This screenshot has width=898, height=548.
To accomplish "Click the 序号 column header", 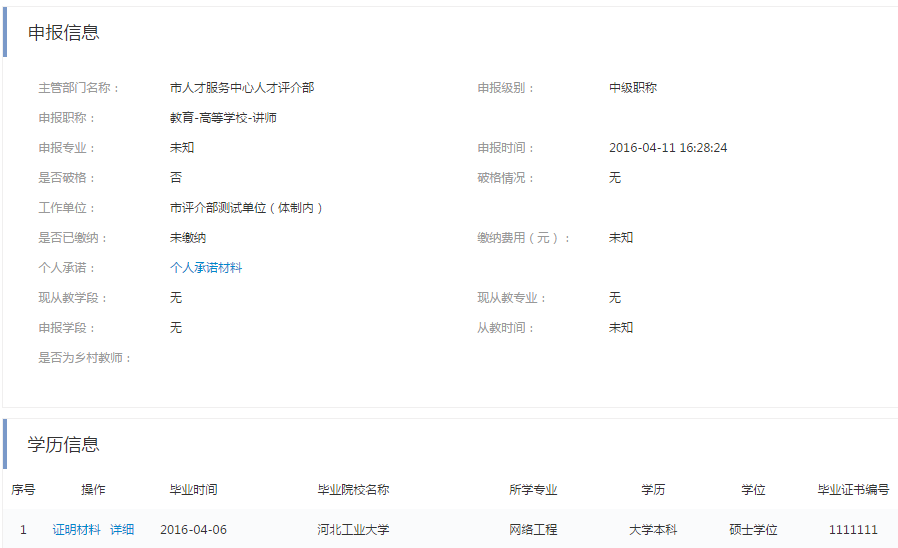I will coord(23,490).
